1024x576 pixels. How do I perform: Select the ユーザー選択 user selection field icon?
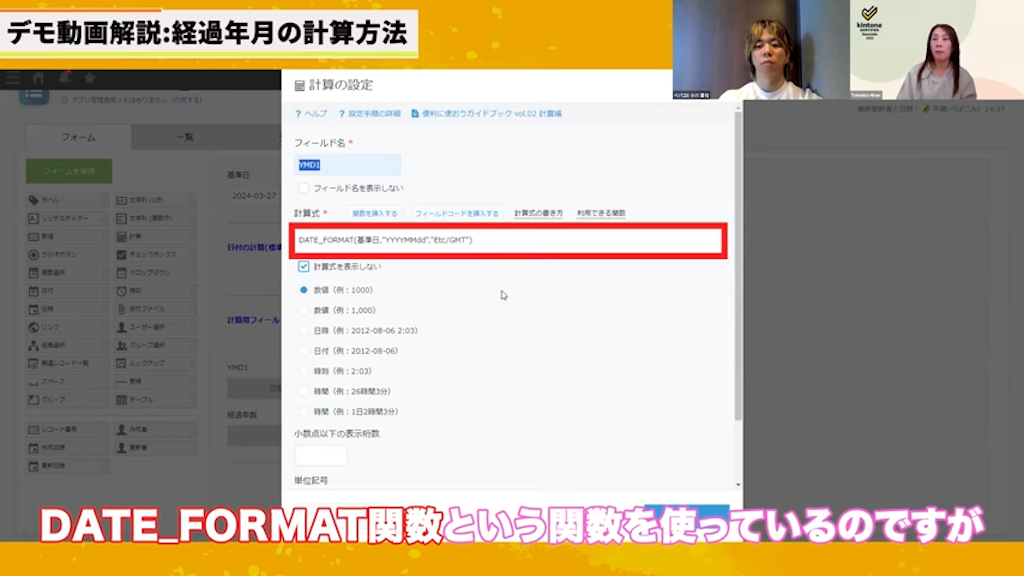[156, 324]
